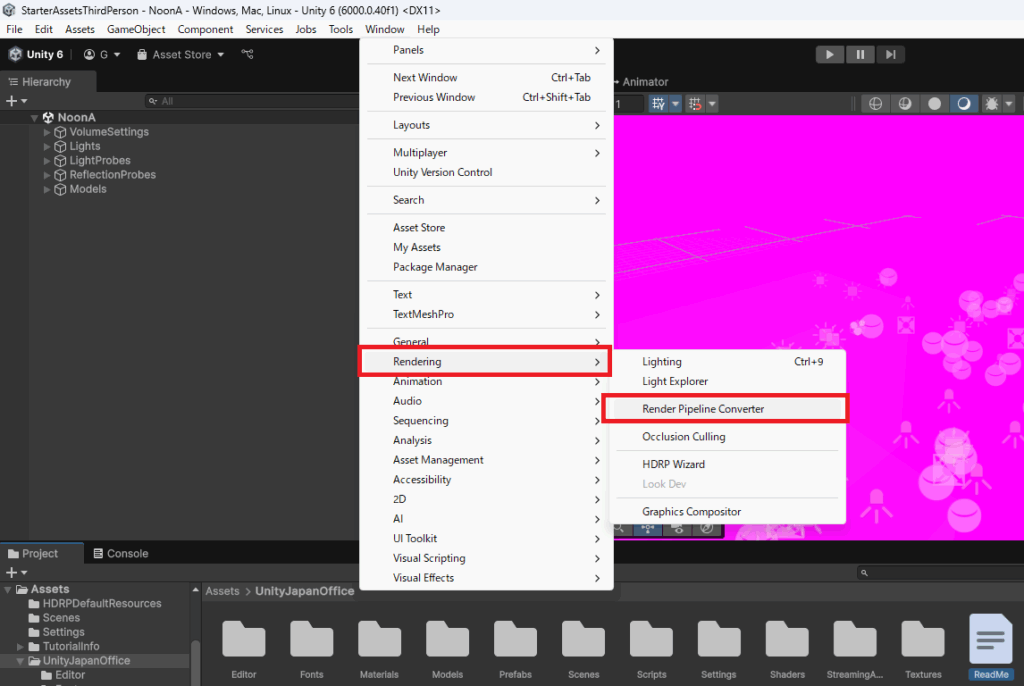Screen dimensions: 1024x686
Task: Switch to the Console tab
Action: point(121,553)
